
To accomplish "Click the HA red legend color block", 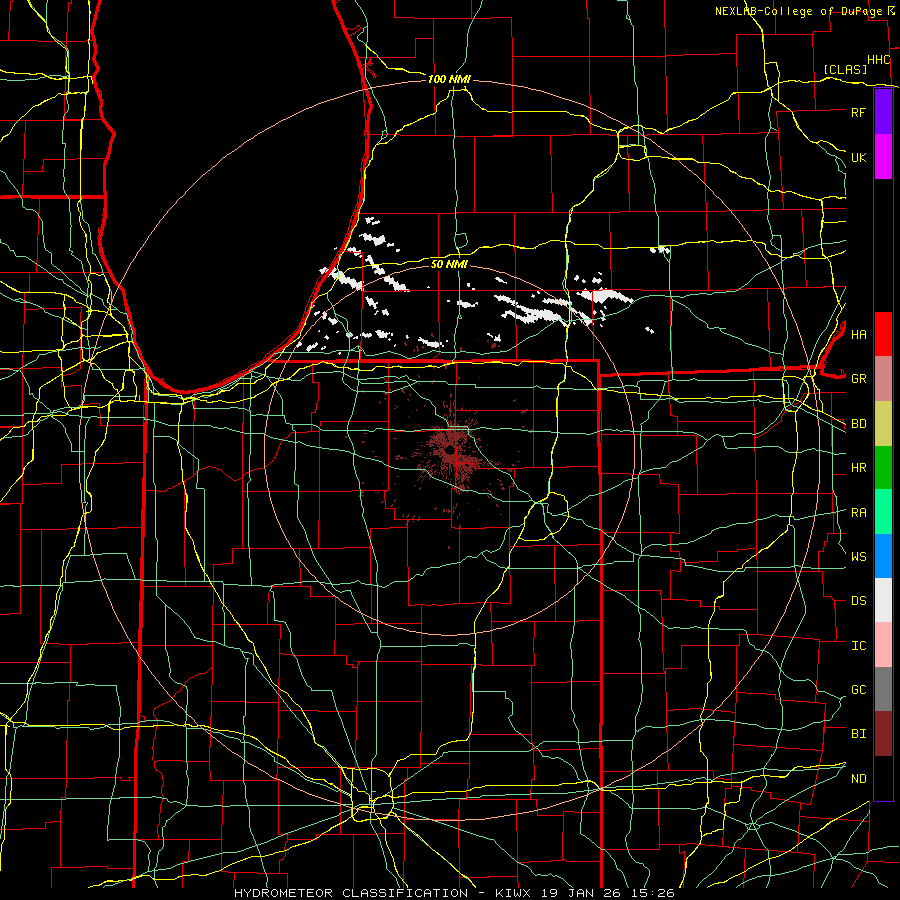I will tap(883, 334).
